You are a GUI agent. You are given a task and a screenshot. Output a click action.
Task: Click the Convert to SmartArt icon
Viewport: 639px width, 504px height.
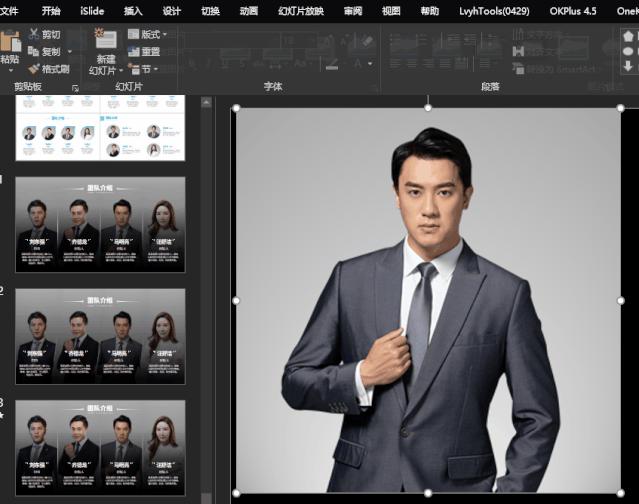coord(518,69)
